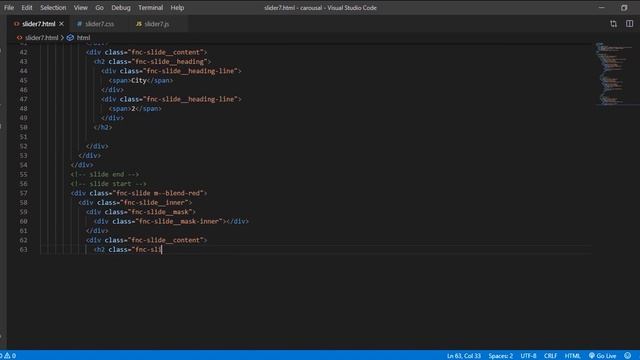Click the html element icon in breadcrumb

(70, 38)
